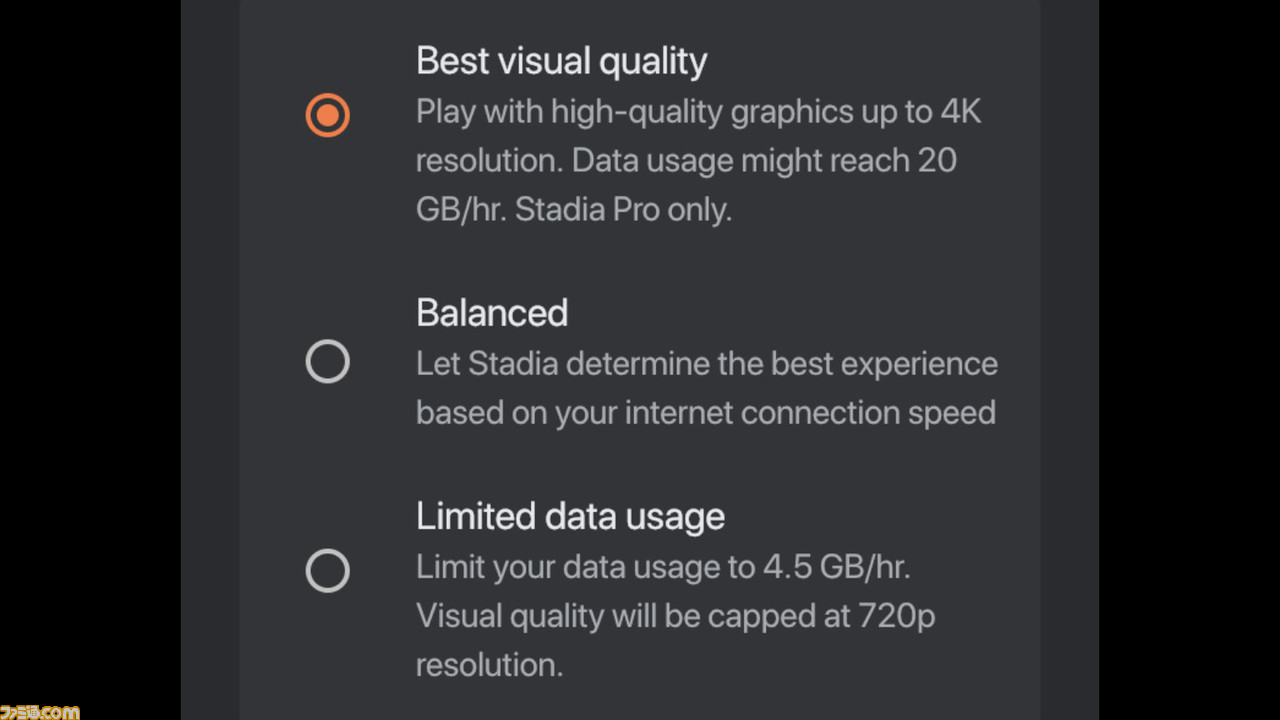Click the '720p' text in last description
This screenshot has width=1280, height=720.
(x=896, y=618)
